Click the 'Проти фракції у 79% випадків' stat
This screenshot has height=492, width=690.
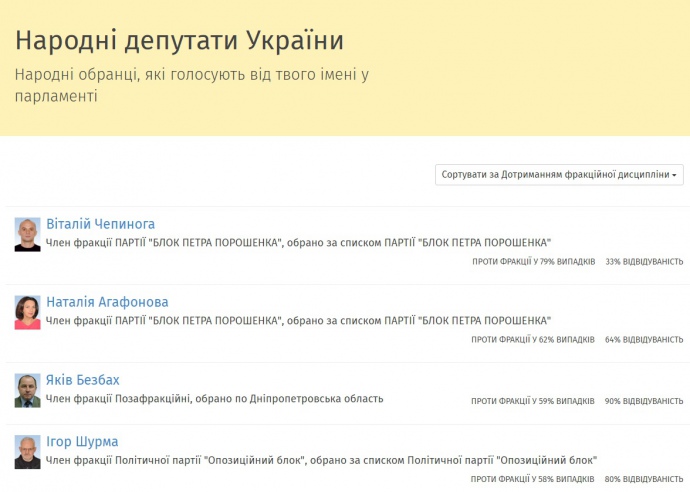[533, 262]
